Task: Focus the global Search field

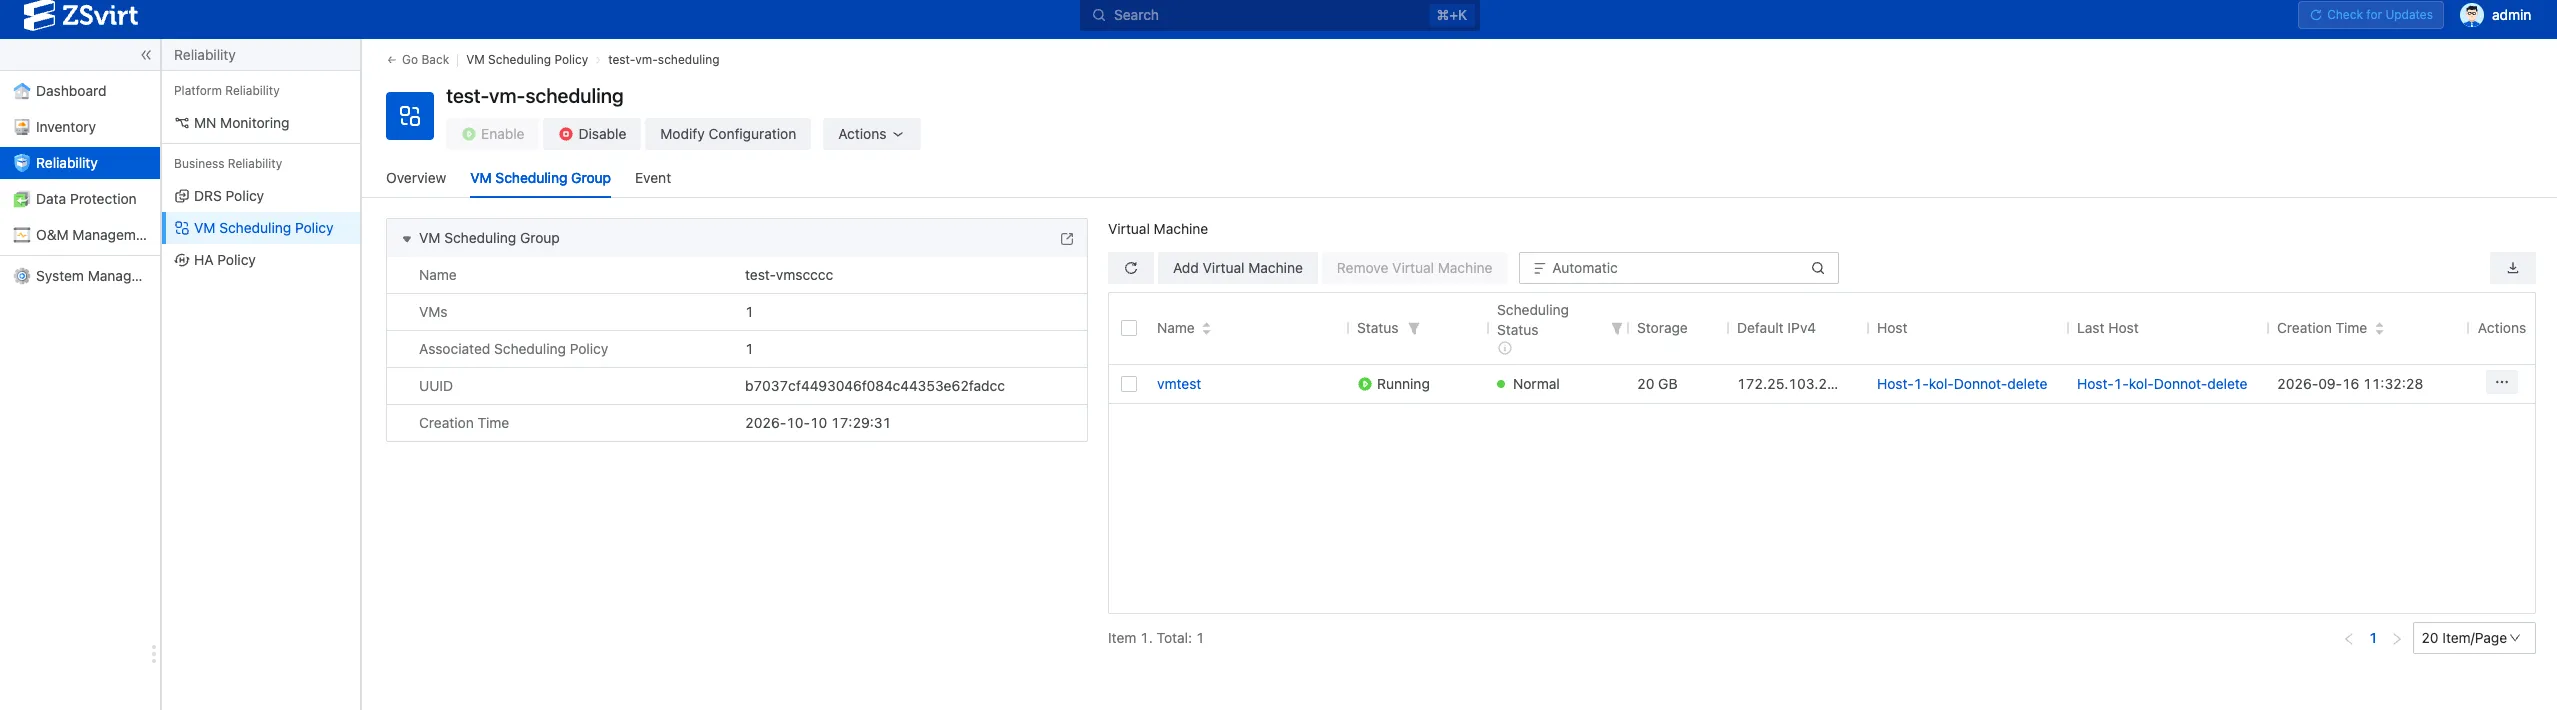Action: 1279,15
